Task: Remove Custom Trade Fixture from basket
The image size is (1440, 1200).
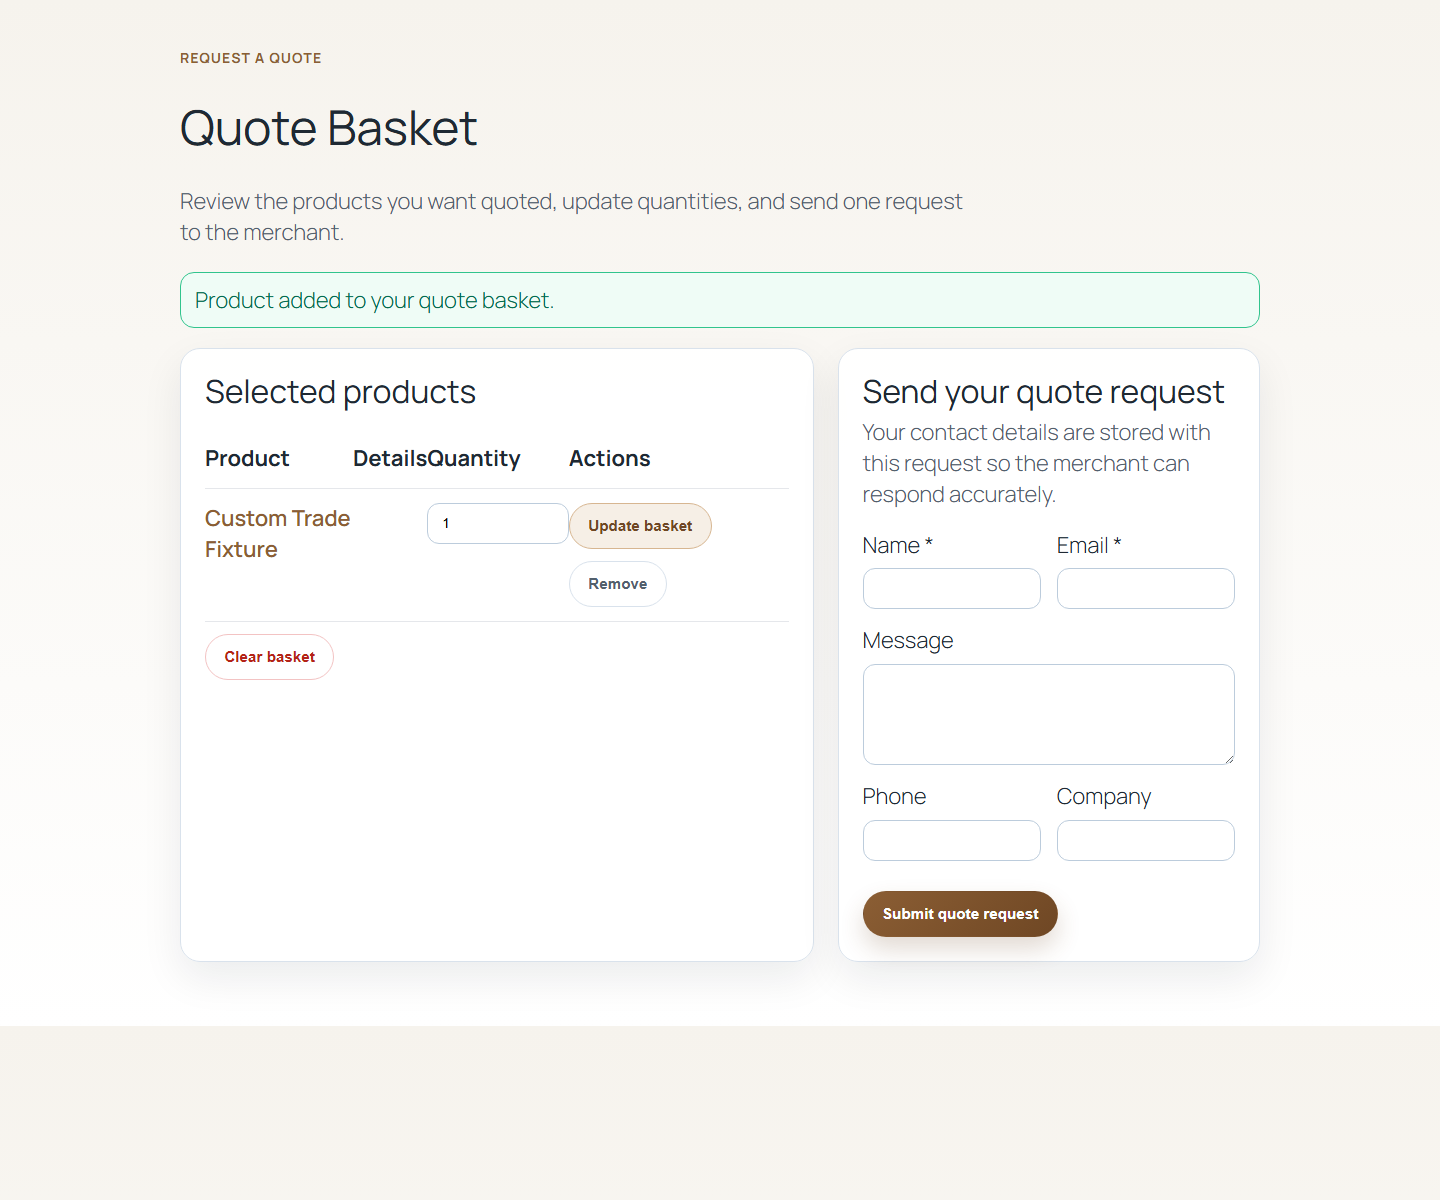Action: point(617,583)
